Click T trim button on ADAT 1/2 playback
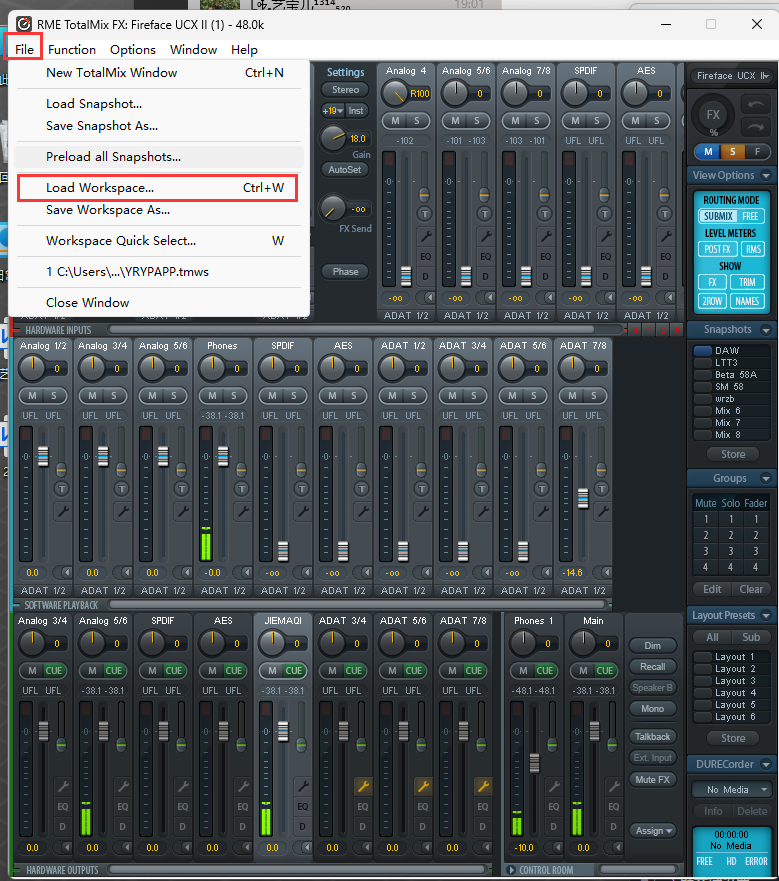 pyautogui.click(x=422, y=489)
